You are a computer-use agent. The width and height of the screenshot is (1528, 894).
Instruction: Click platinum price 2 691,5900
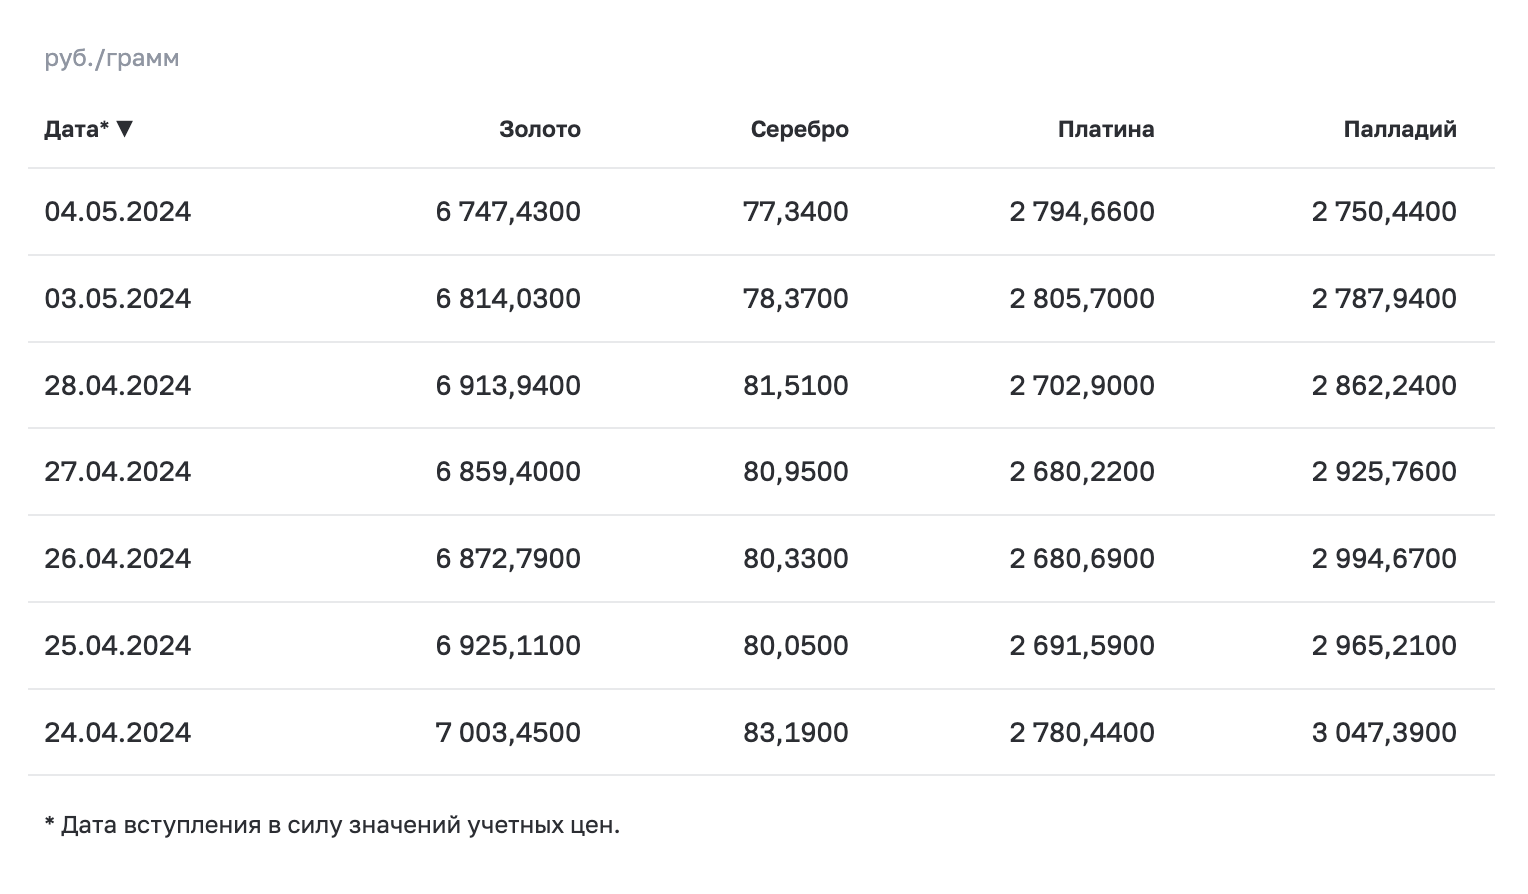point(1082,646)
